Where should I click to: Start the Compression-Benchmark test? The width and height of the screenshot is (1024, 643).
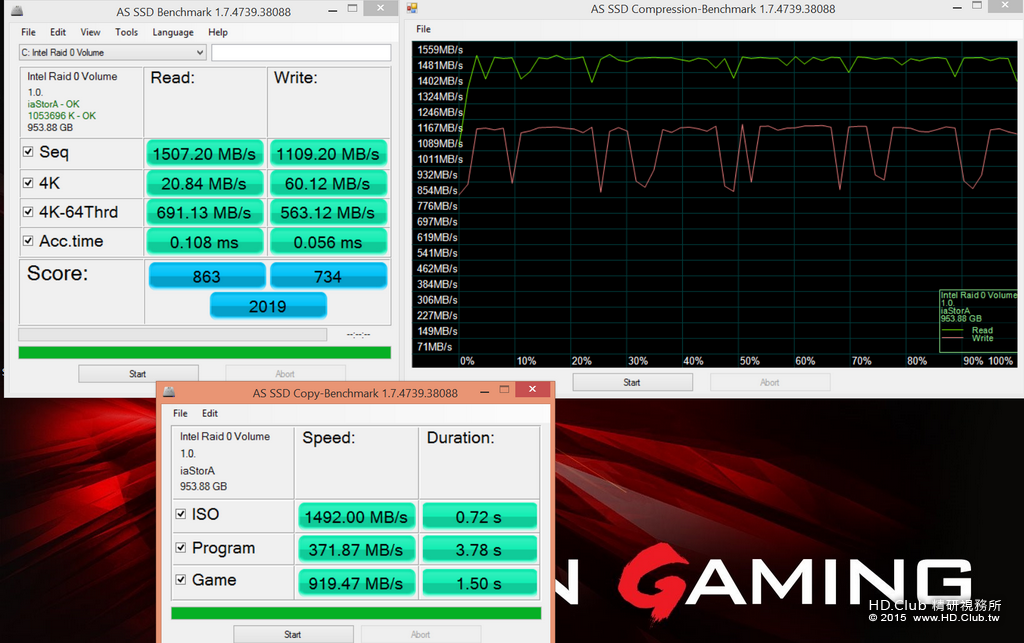[632, 383]
